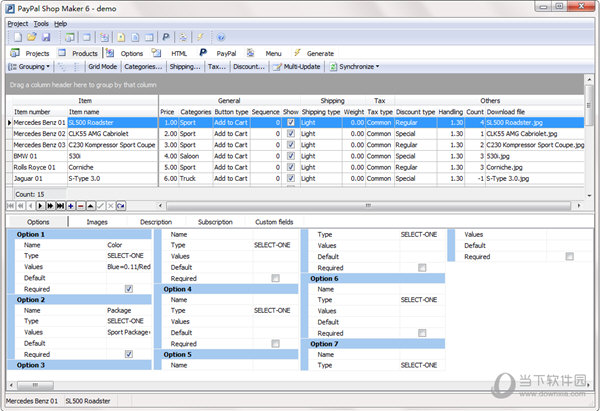Switch to the Description tab

click(x=156, y=222)
